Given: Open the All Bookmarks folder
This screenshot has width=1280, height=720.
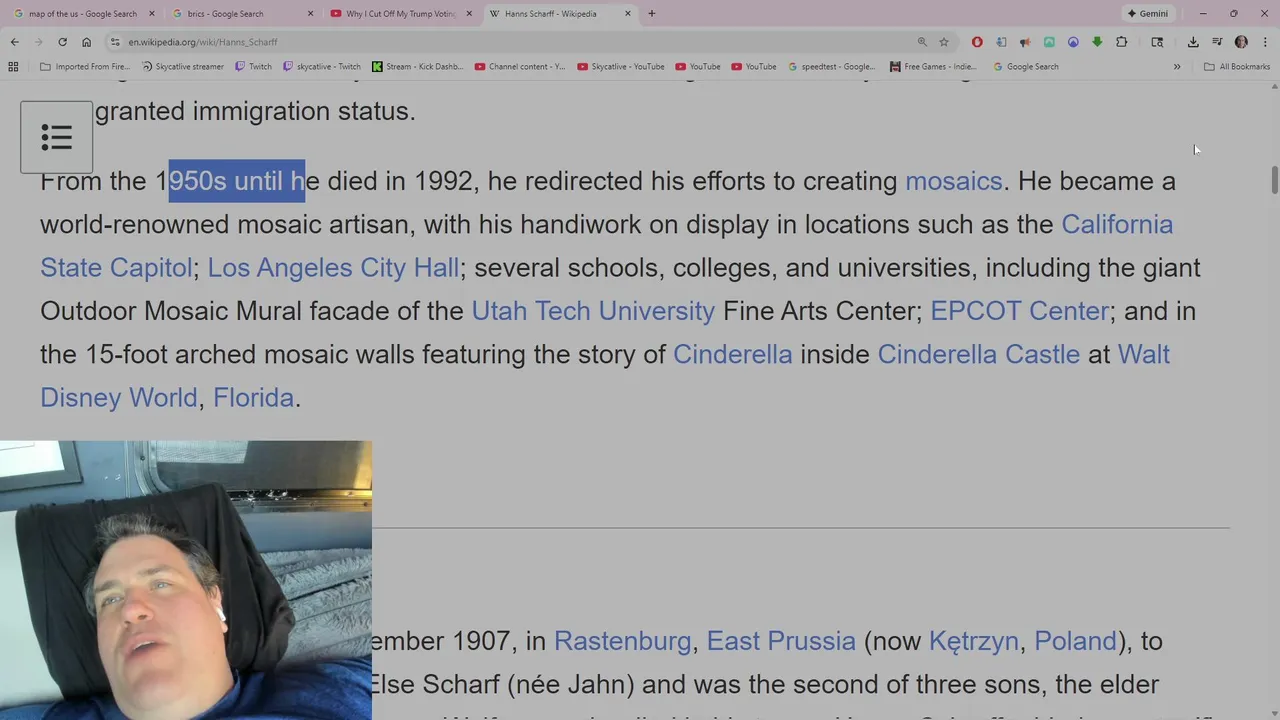Looking at the screenshot, I should point(1237,67).
